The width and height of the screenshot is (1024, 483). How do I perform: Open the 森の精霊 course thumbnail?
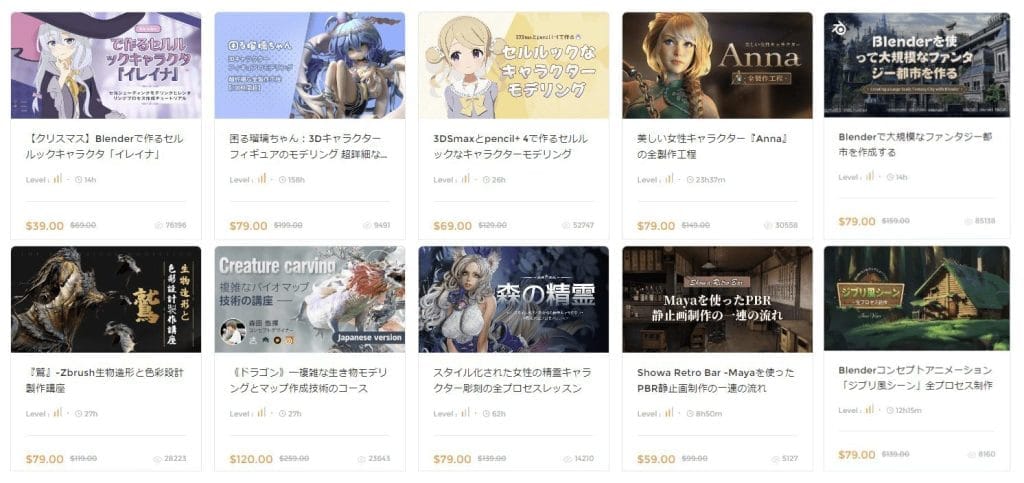click(x=513, y=299)
